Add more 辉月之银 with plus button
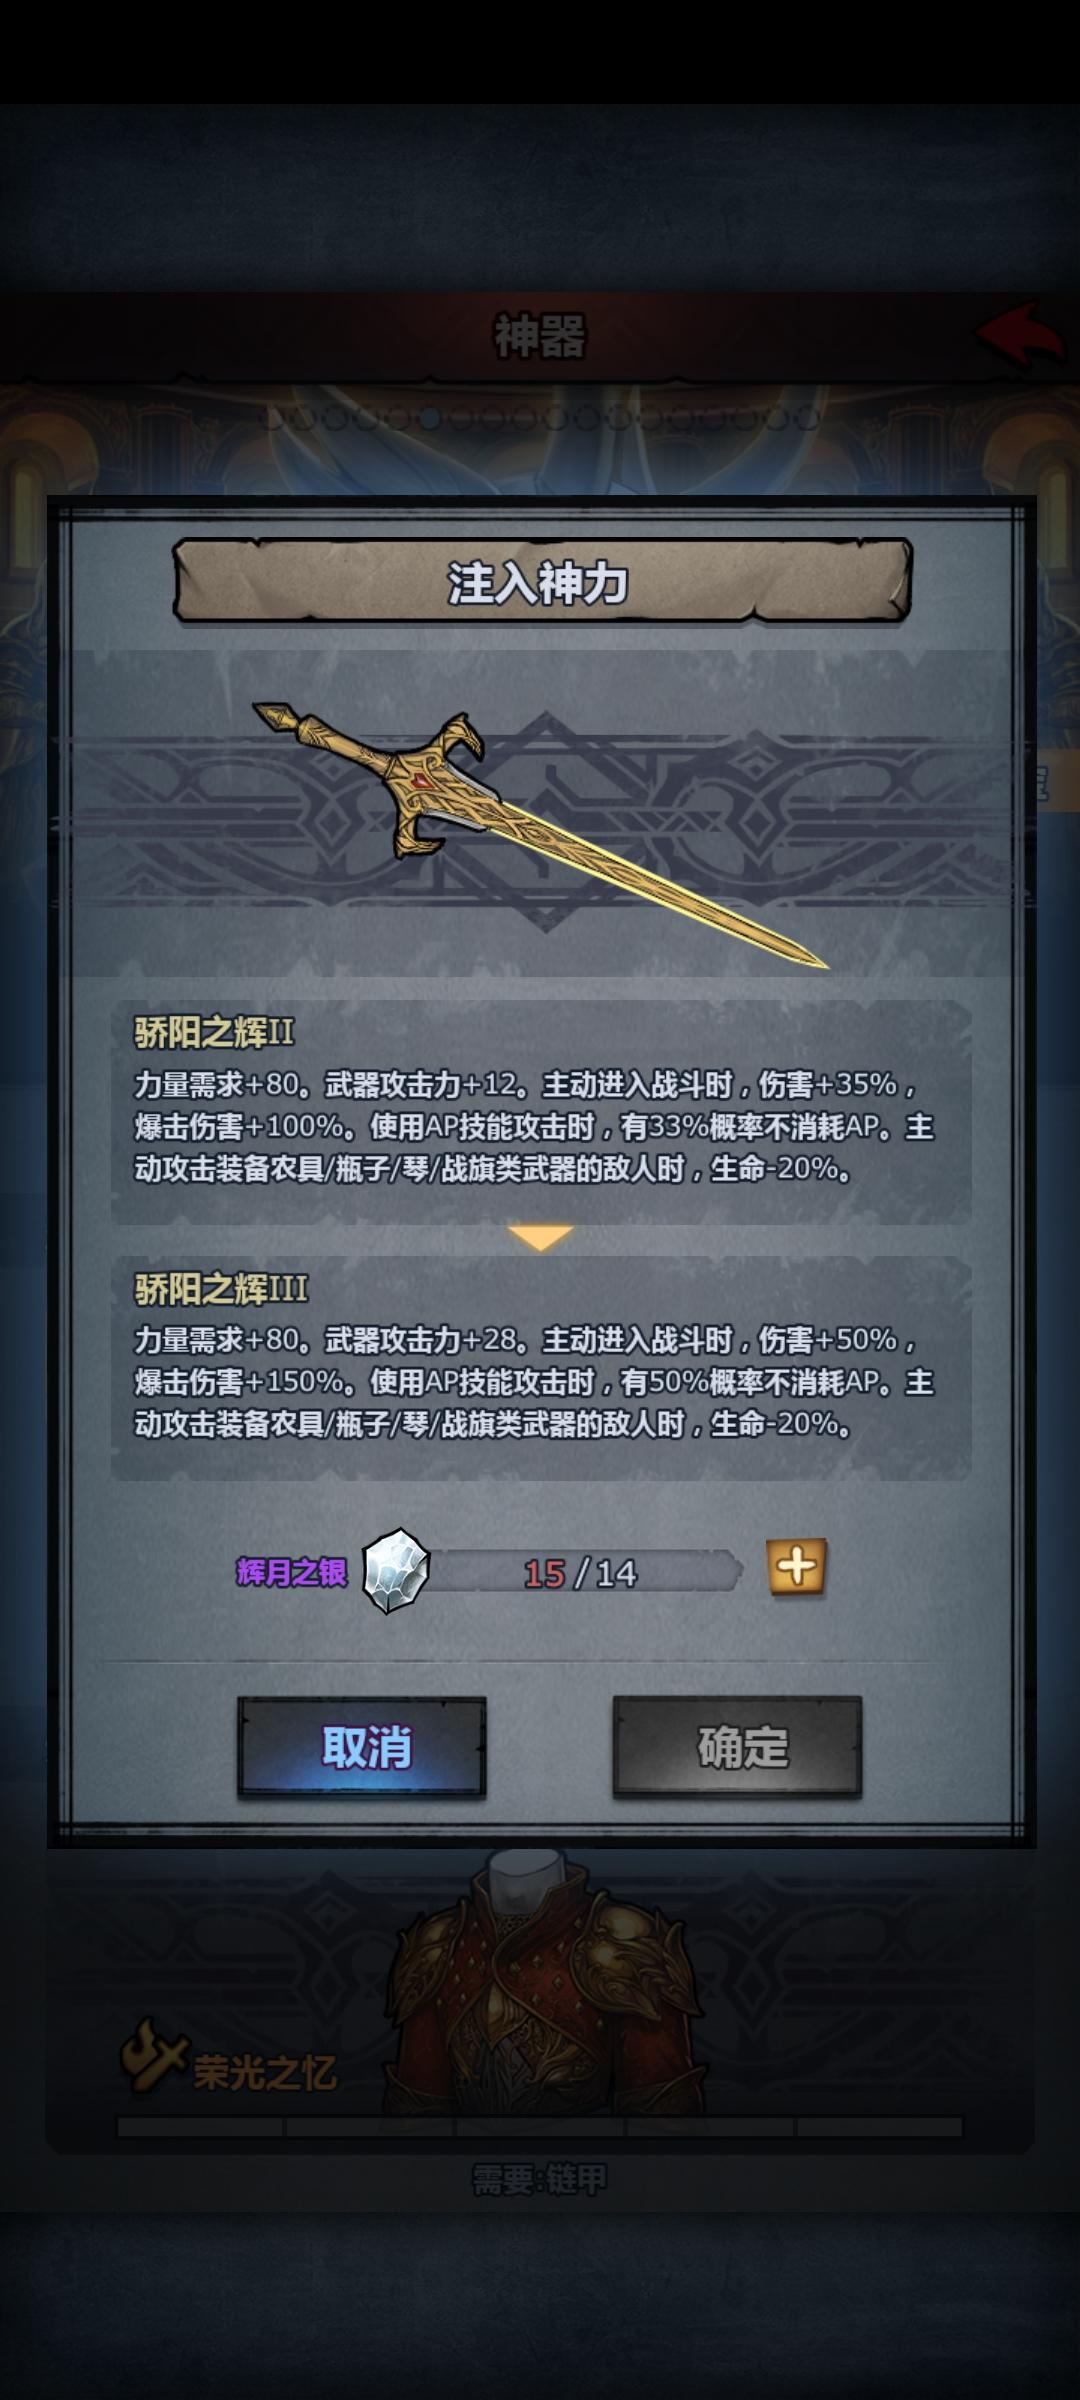Viewport: 1080px width, 2400px height. click(797, 1567)
